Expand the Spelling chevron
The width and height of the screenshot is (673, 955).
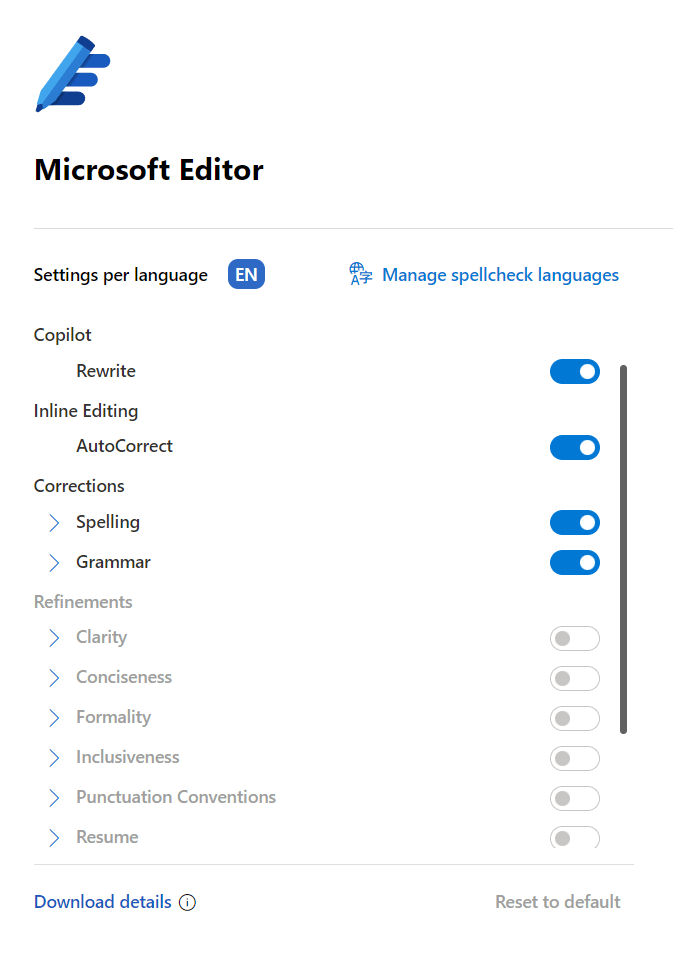(x=54, y=523)
